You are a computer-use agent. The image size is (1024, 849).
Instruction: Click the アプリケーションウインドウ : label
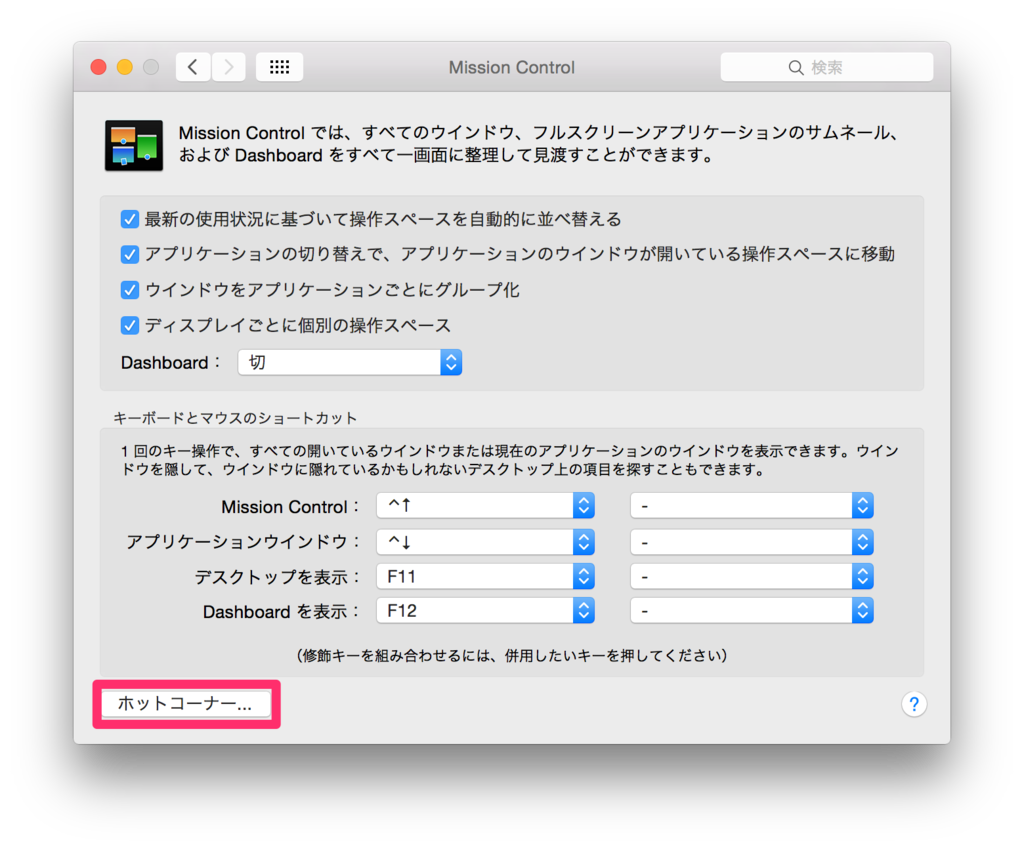pos(243,542)
